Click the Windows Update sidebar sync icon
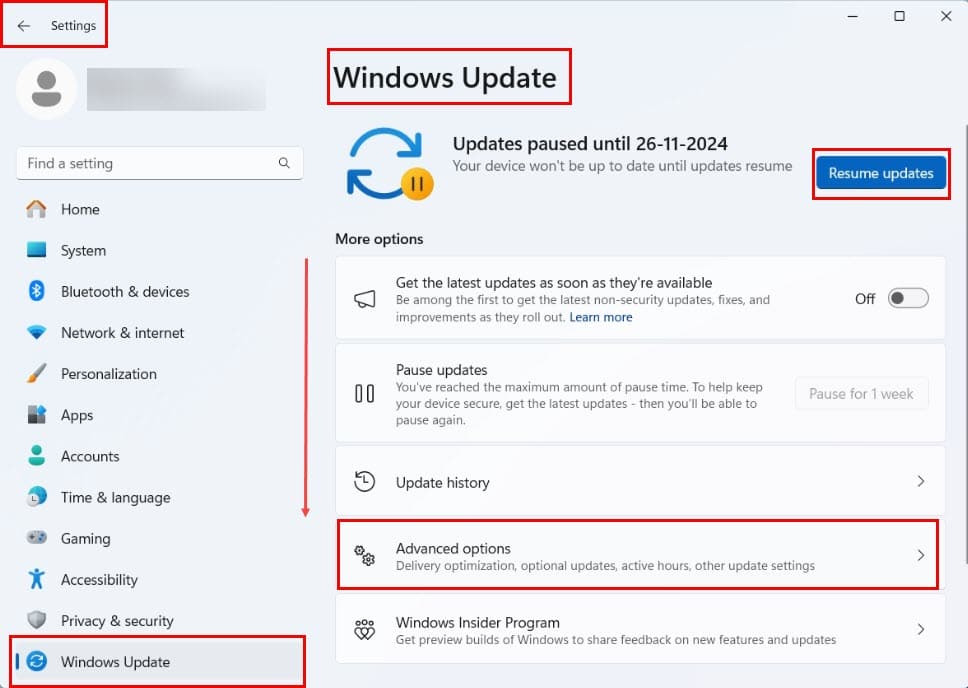Image resolution: width=968 pixels, height=688 pixels. pyautogui.click(x=36, y=661)
